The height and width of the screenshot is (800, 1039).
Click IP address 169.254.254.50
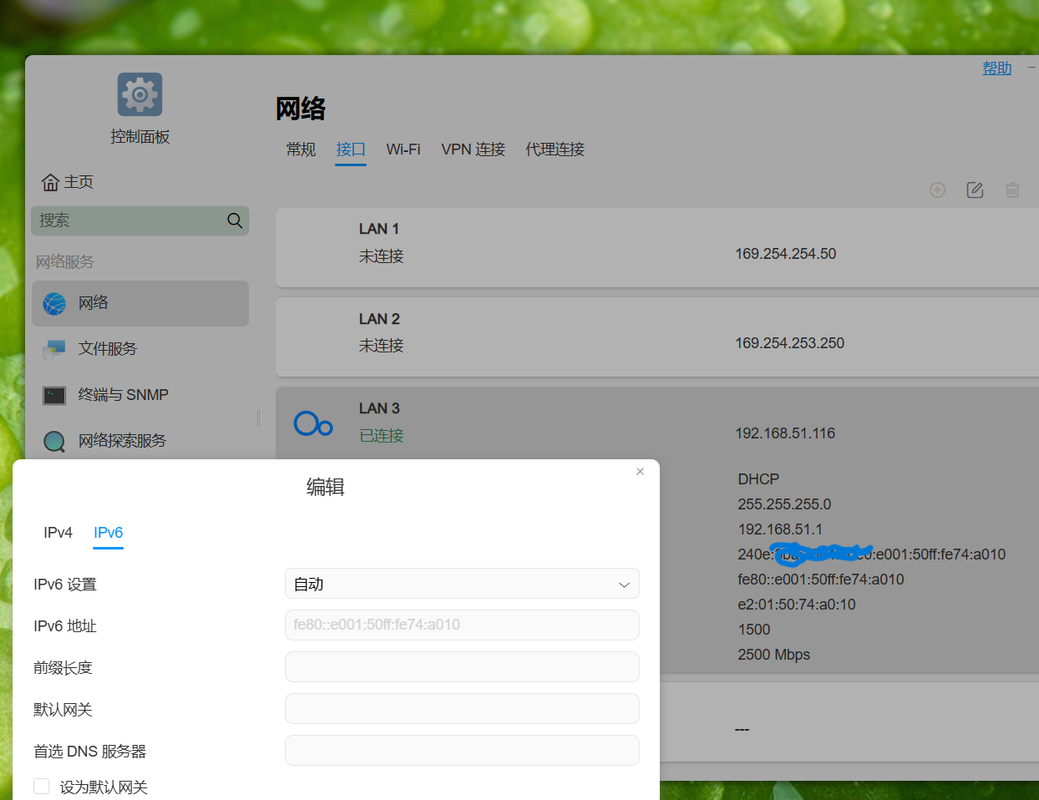pos(785,254)
